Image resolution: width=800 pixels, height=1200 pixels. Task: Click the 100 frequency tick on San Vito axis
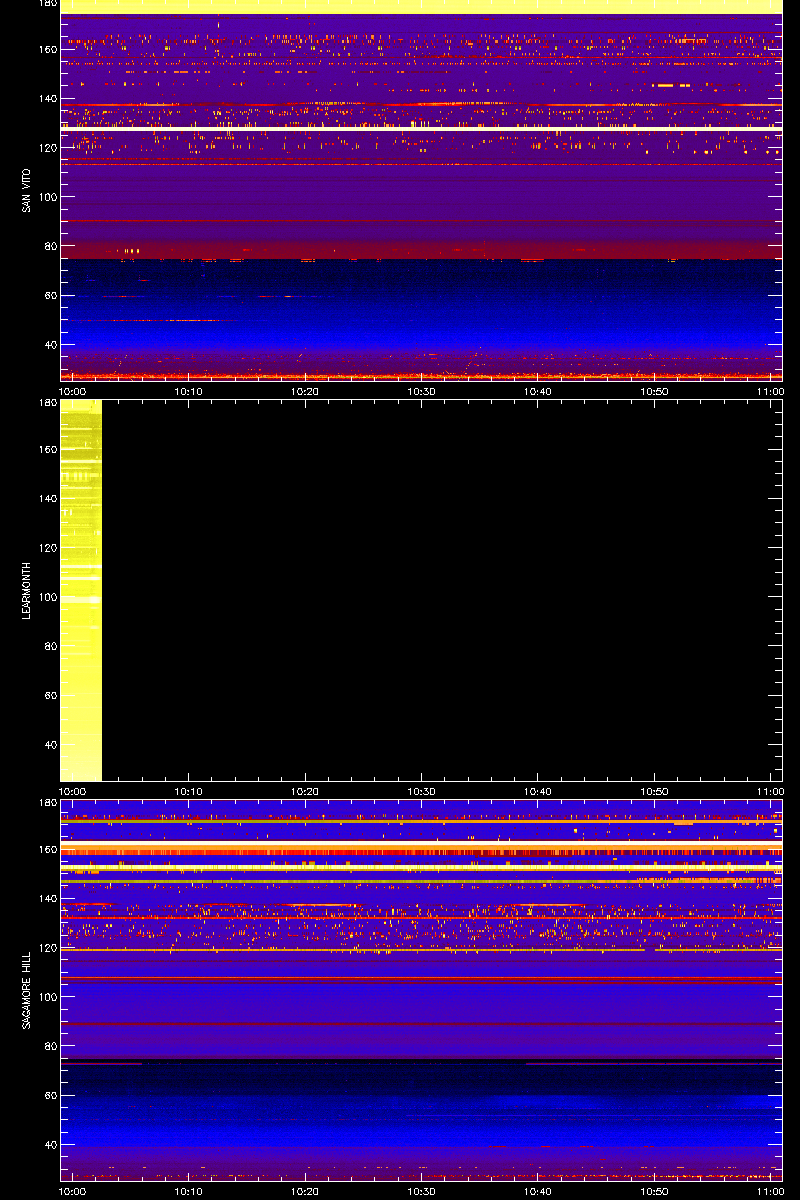[x=47, y=197]
